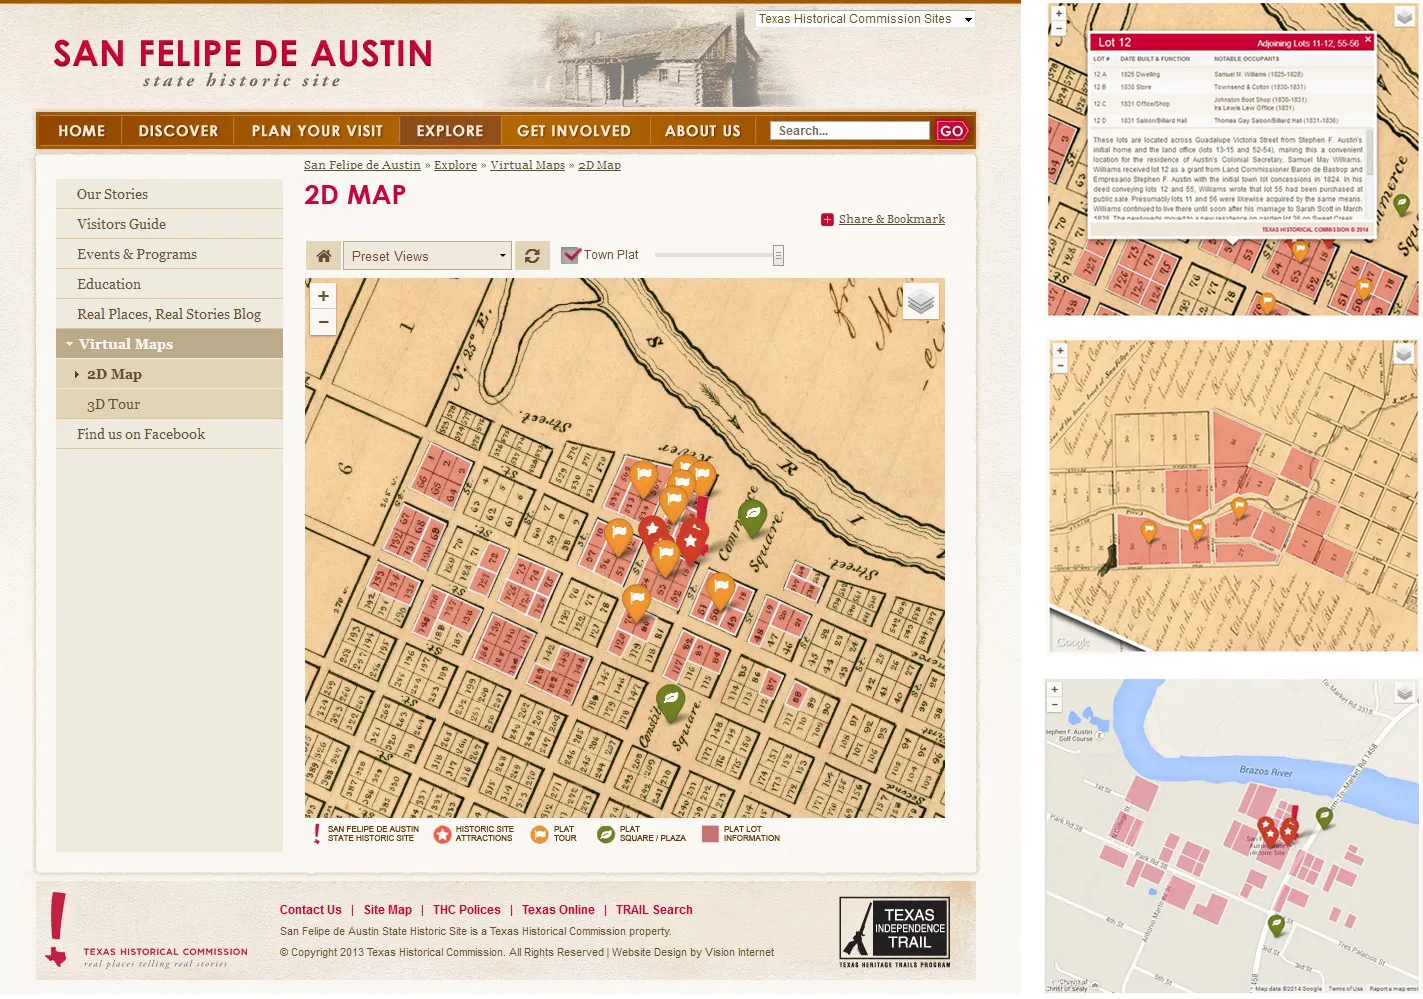
Task: Click the refresh map icon beside Preset Views
Action: point(532,256)
